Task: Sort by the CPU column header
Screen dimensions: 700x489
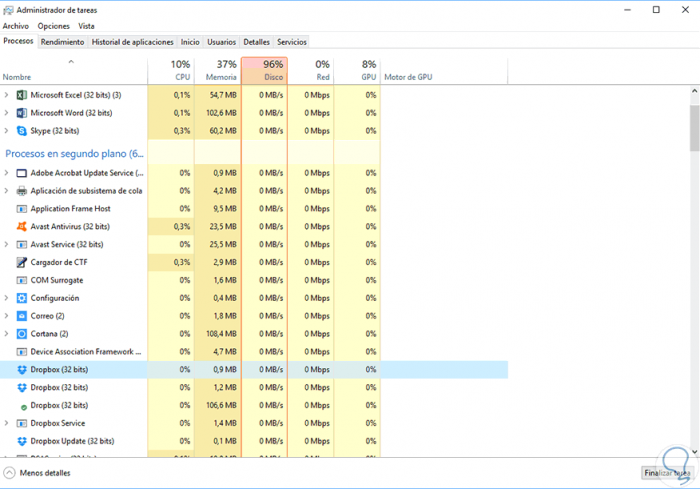Action: click(x=171, y=71)
